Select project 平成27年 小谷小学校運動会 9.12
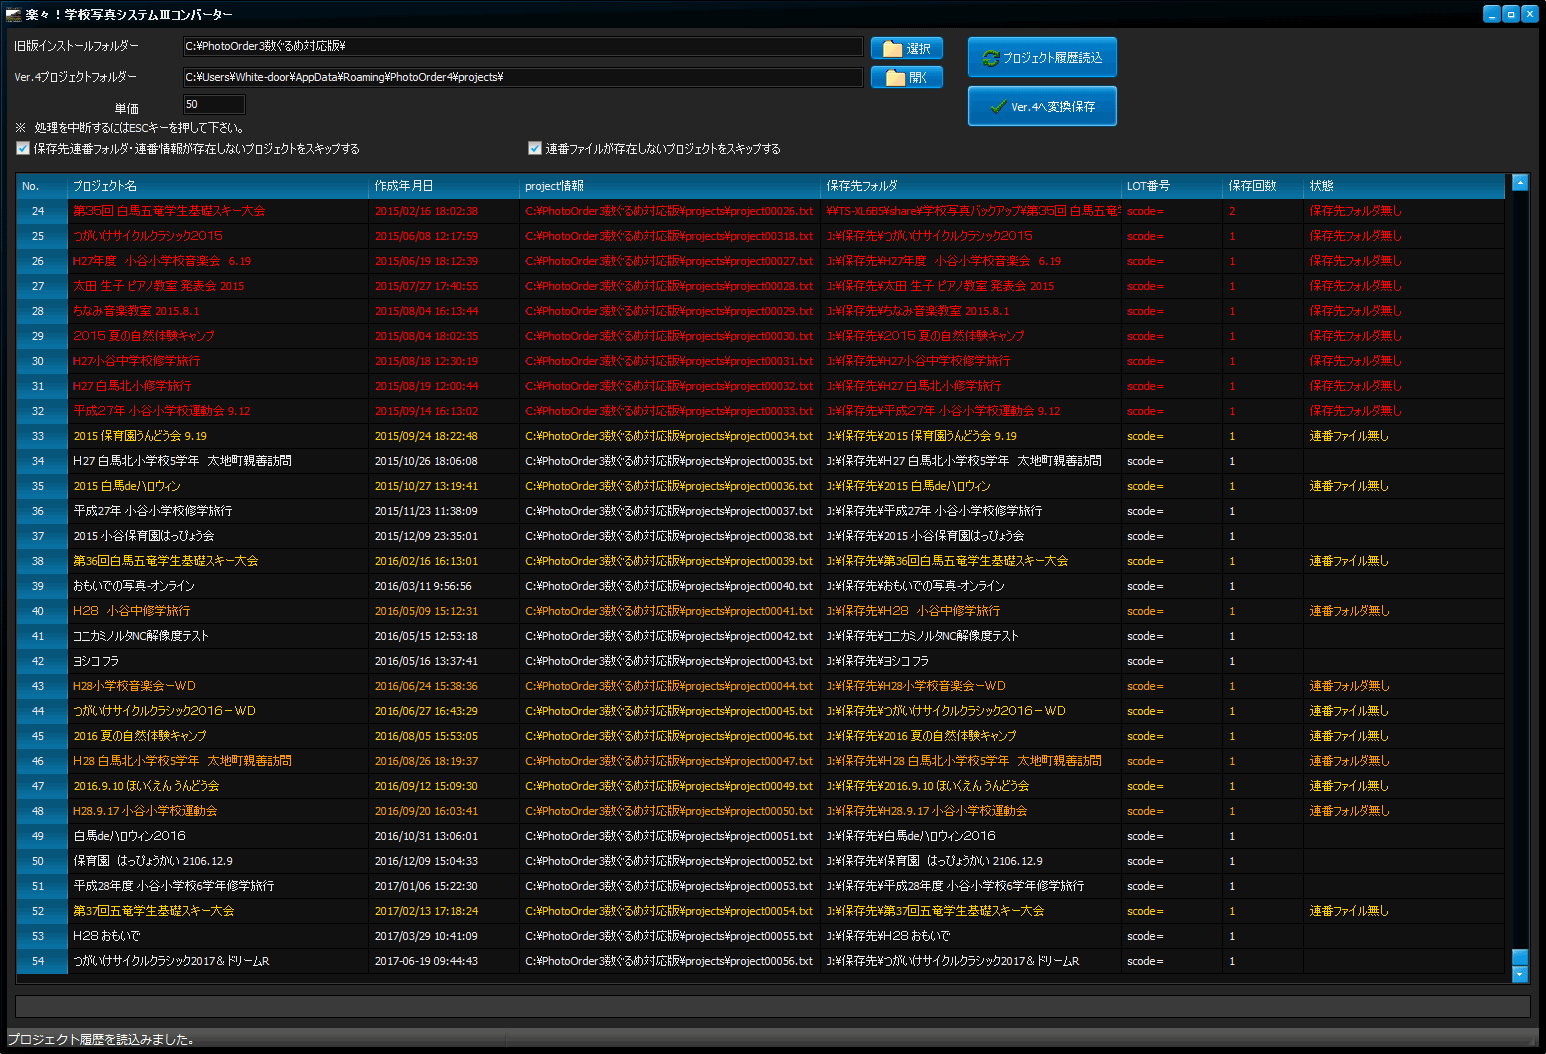The image size is (1546, 1054). (161, 411)
